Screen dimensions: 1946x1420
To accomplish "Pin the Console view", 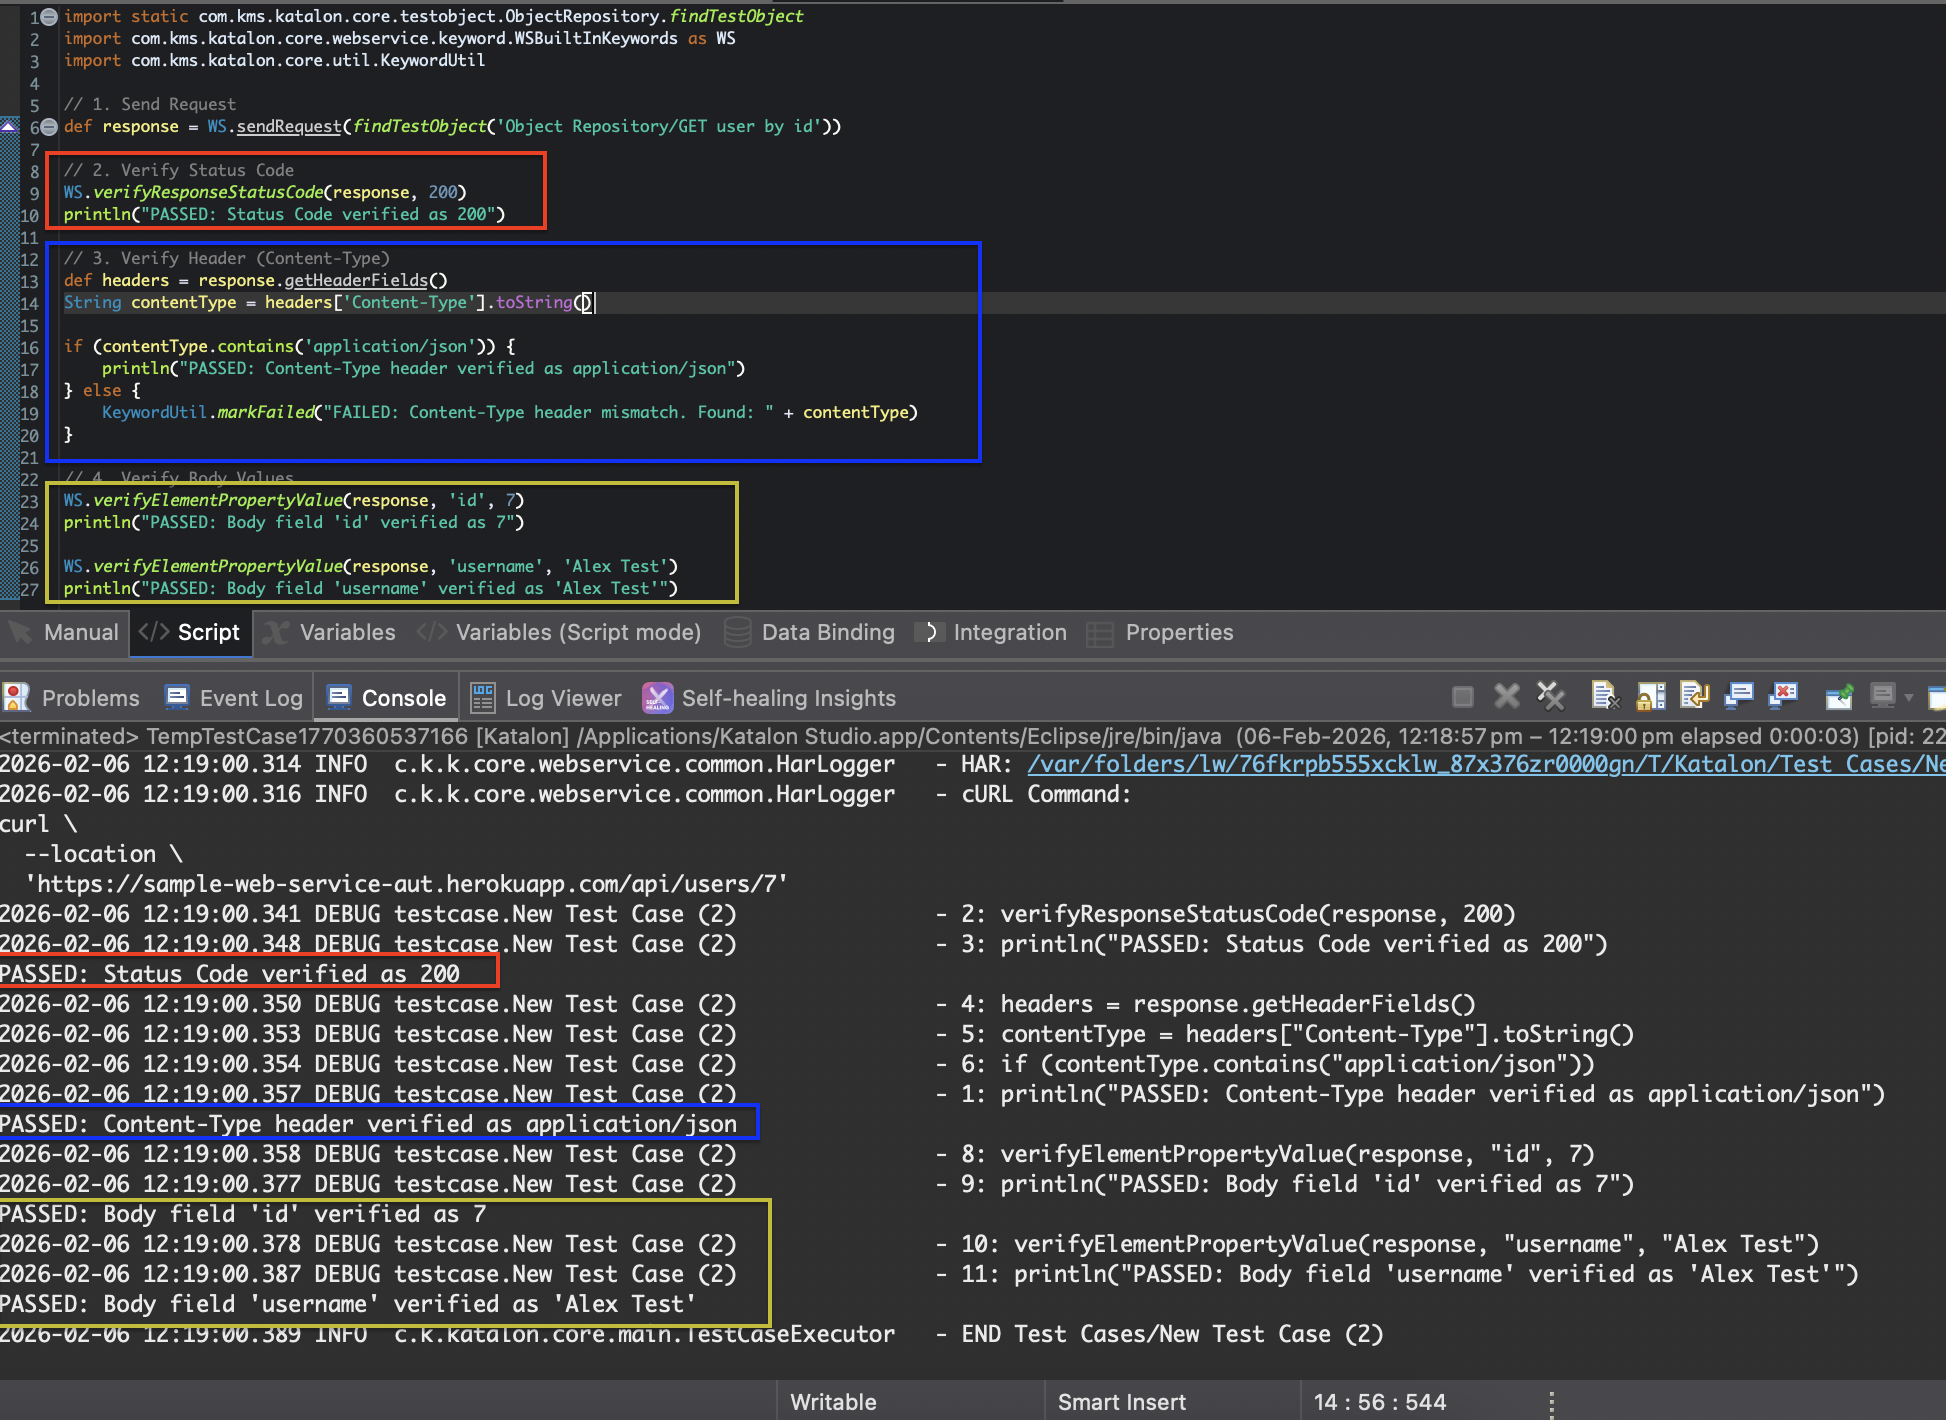I will pyautogui.click(x=1838, y=696).
